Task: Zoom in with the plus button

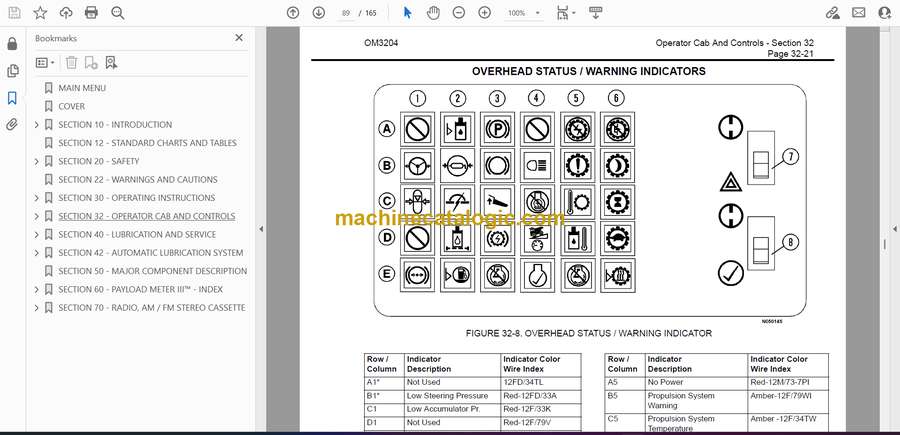Action: pos(484,13)
